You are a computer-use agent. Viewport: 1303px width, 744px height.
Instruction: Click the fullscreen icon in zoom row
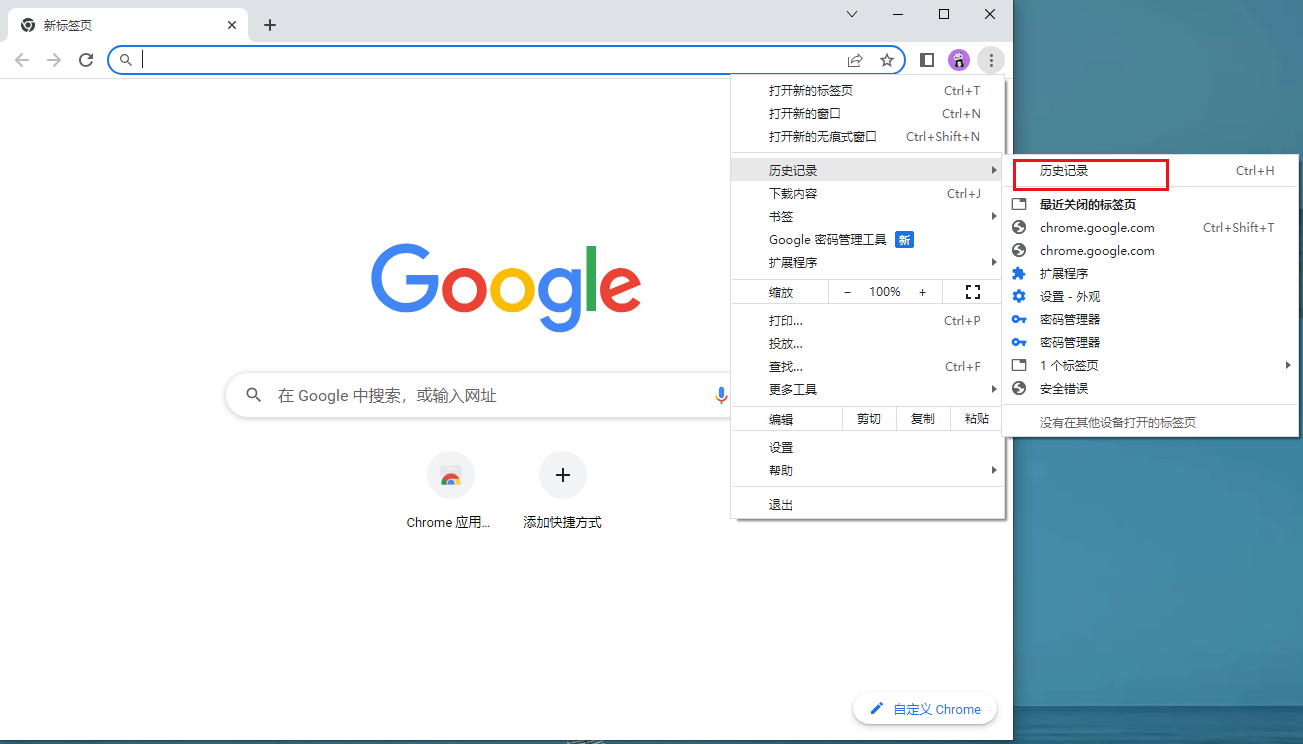(973, 292)
